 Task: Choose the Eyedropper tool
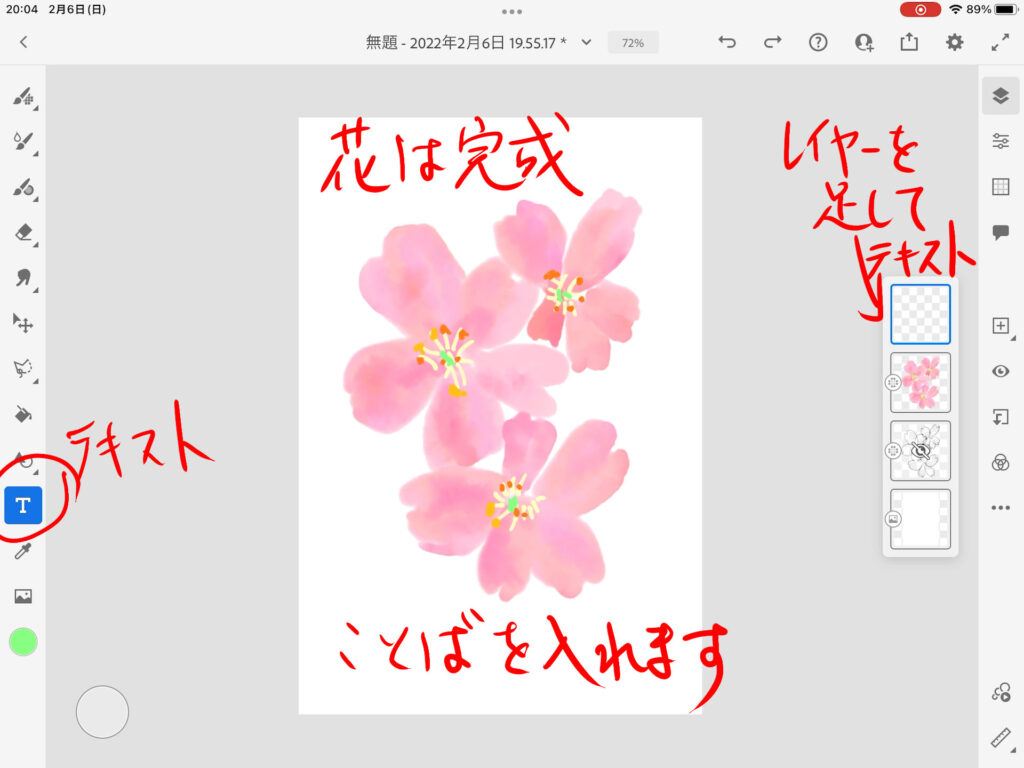(23, 551)
